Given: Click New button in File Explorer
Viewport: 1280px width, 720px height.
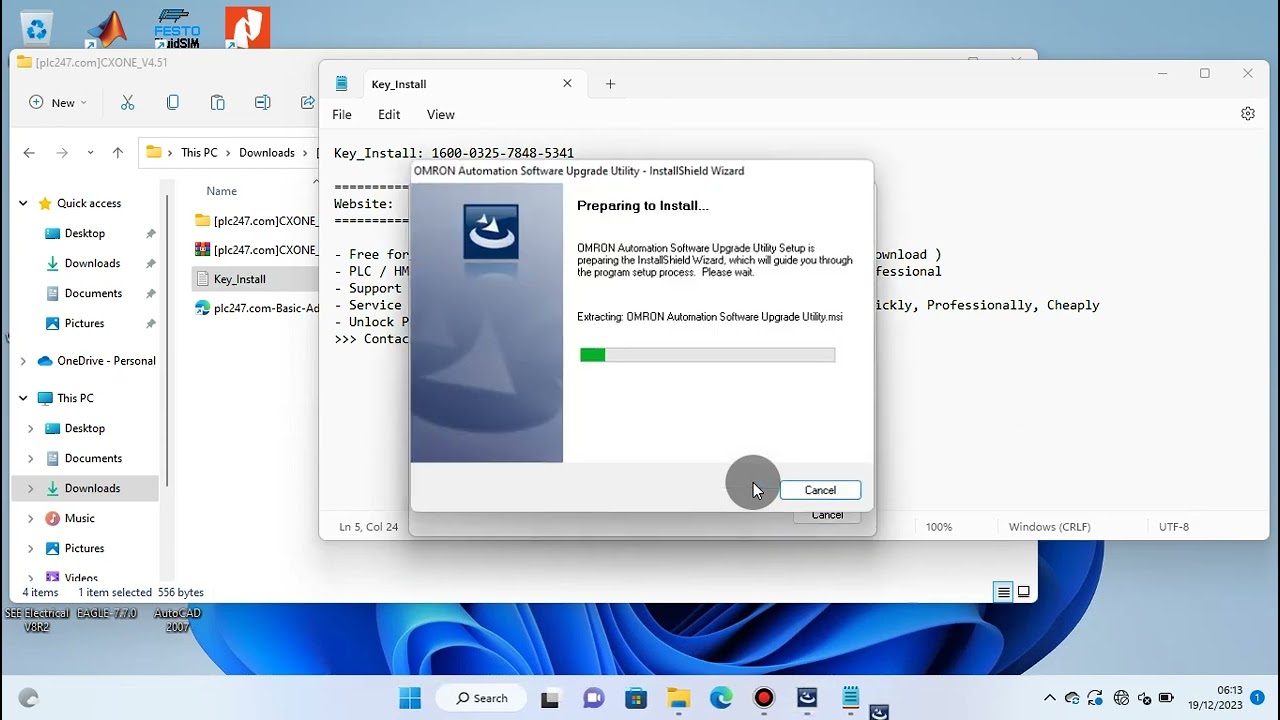Looking at the screenshot, I should [x=58, y=103].
